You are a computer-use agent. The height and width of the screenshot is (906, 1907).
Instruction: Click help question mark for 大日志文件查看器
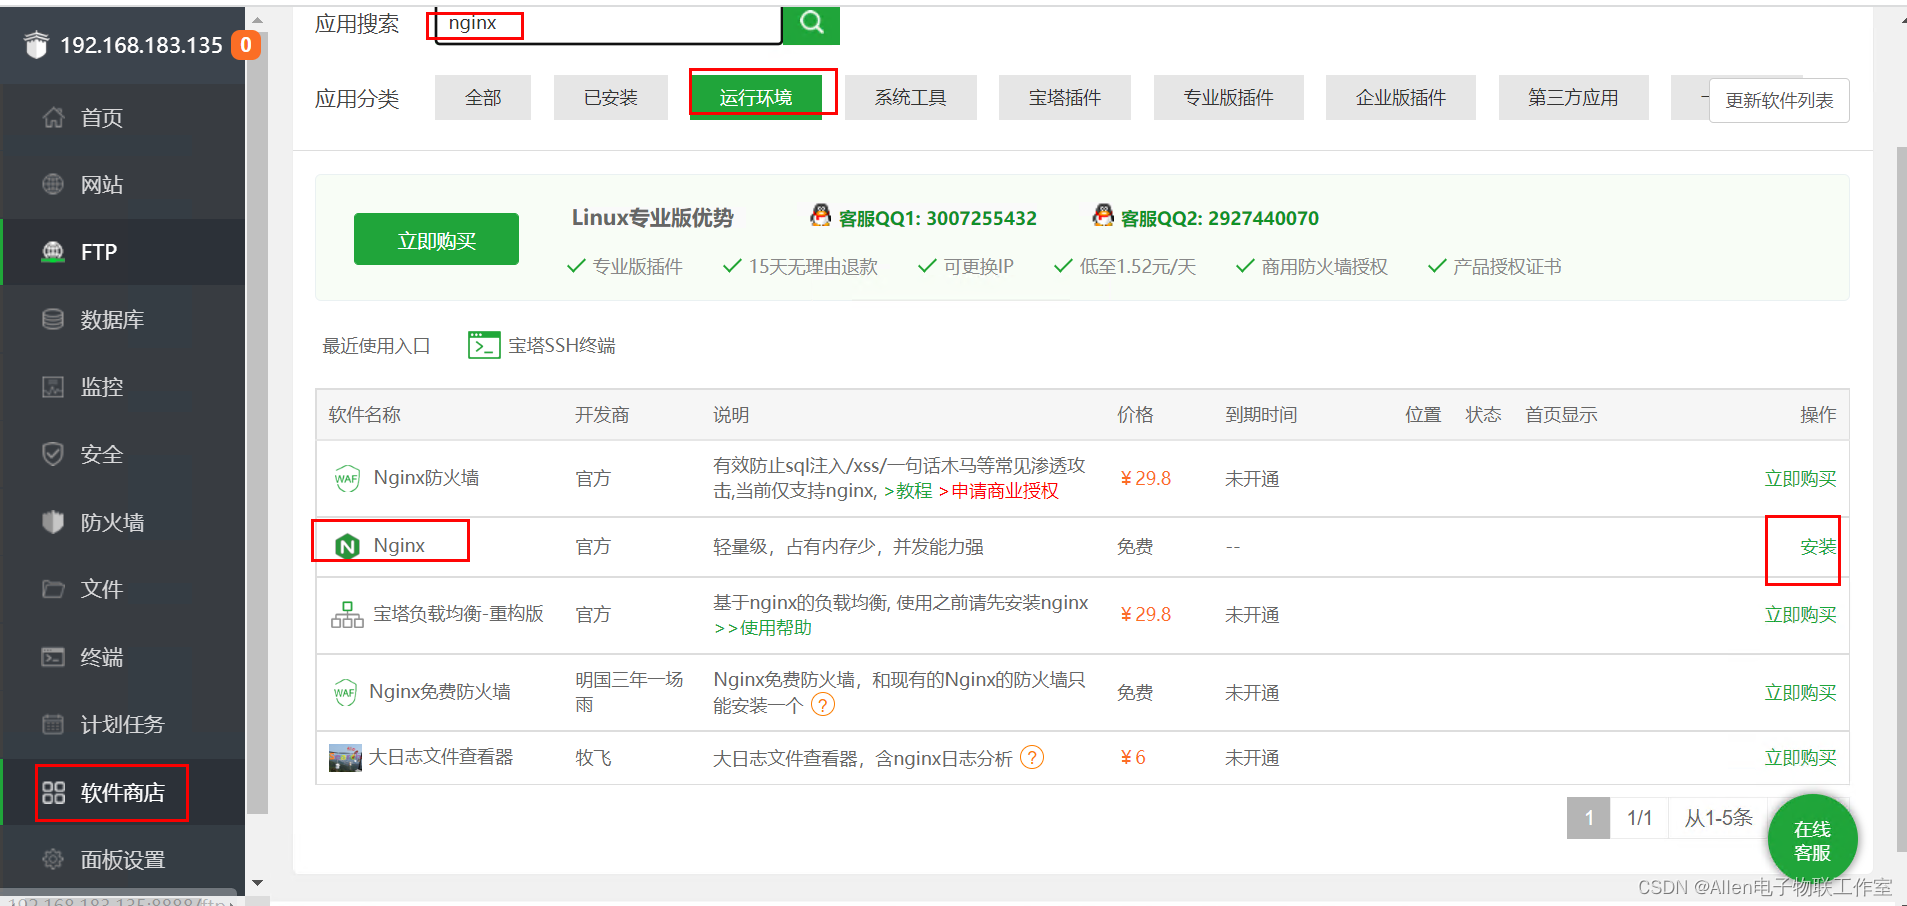click(x=1032, y=758)
